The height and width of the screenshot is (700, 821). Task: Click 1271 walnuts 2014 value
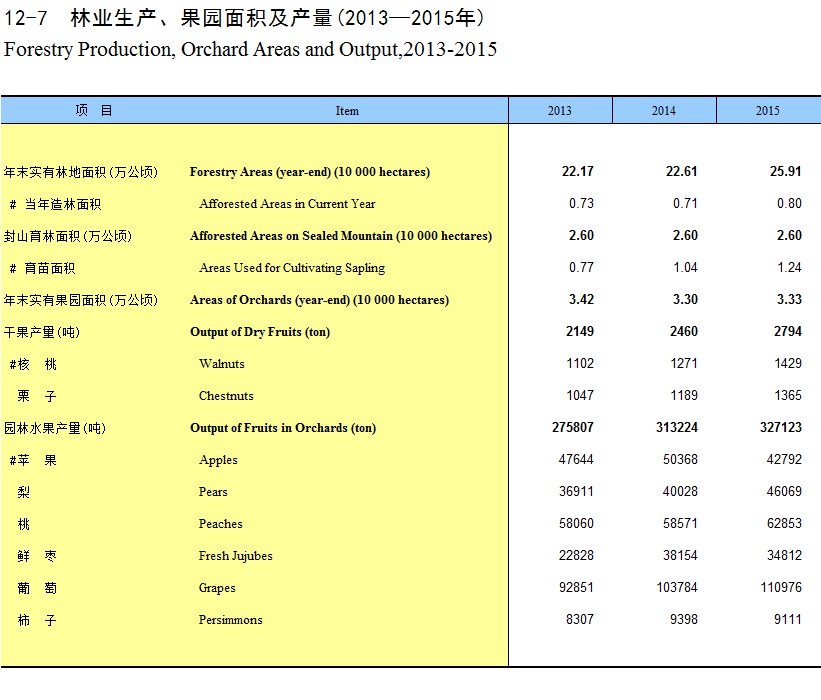click(x=684, y=363)
